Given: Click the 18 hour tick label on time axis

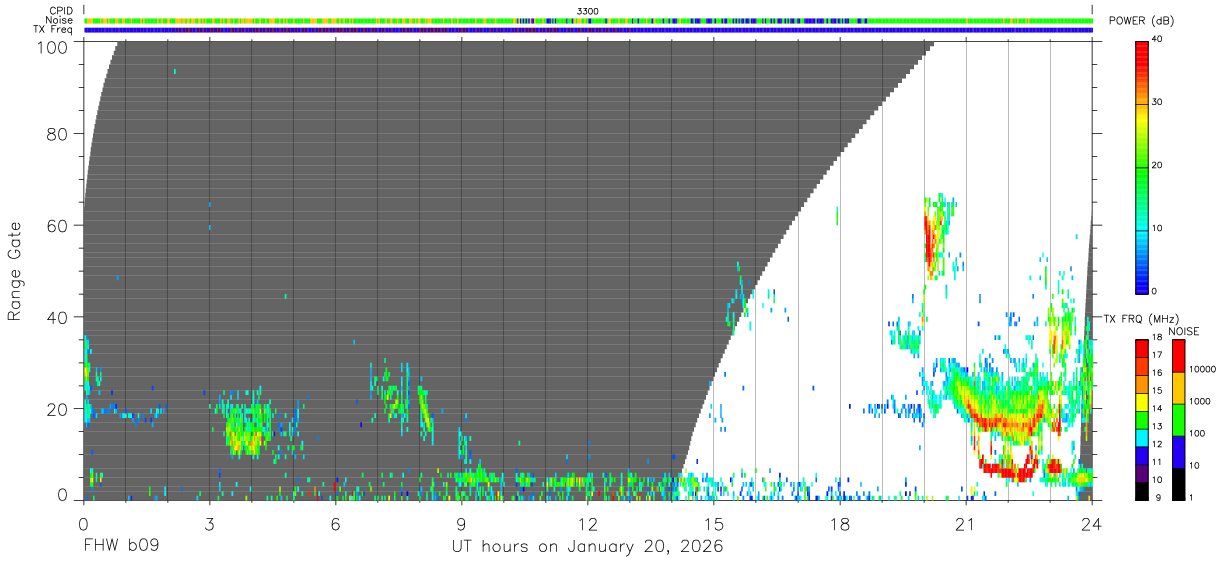Looking at the screenshot, I should pyautogui.click(x=840, y=523).
